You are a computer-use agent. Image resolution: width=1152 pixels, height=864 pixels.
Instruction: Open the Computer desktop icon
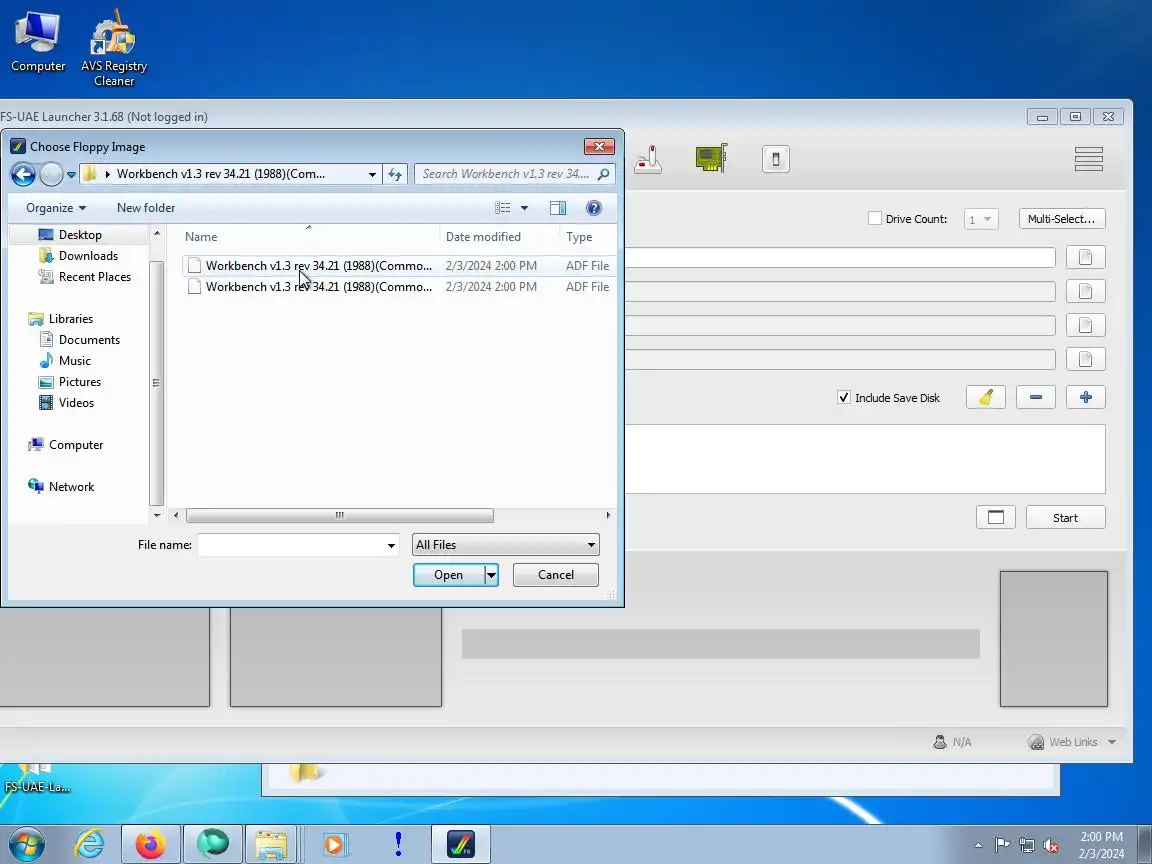point(37,41)
